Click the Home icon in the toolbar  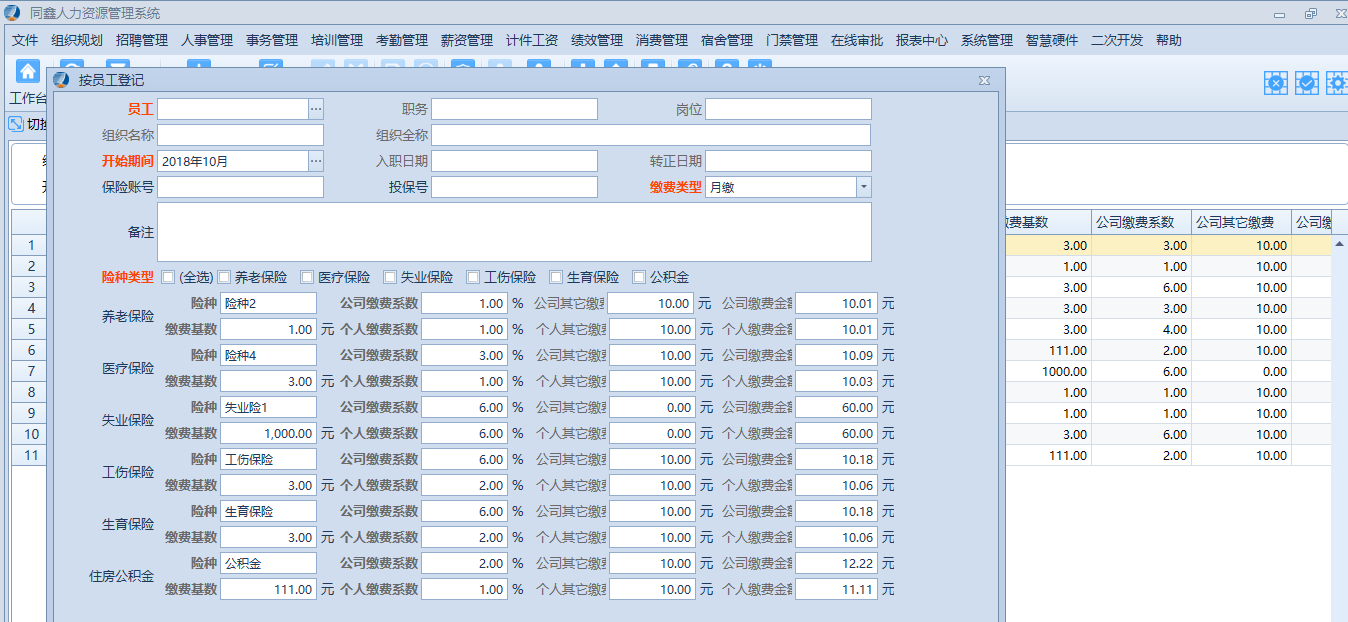[28, 72]
